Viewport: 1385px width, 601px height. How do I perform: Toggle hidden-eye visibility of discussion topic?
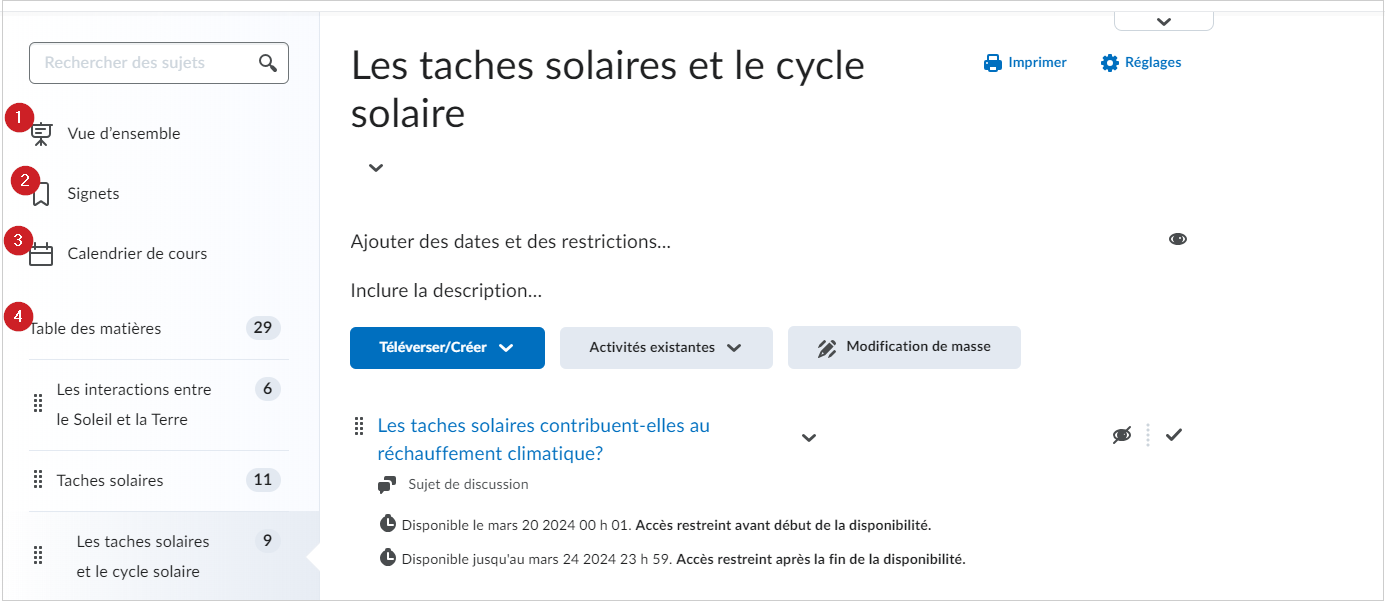point(1122,435)
